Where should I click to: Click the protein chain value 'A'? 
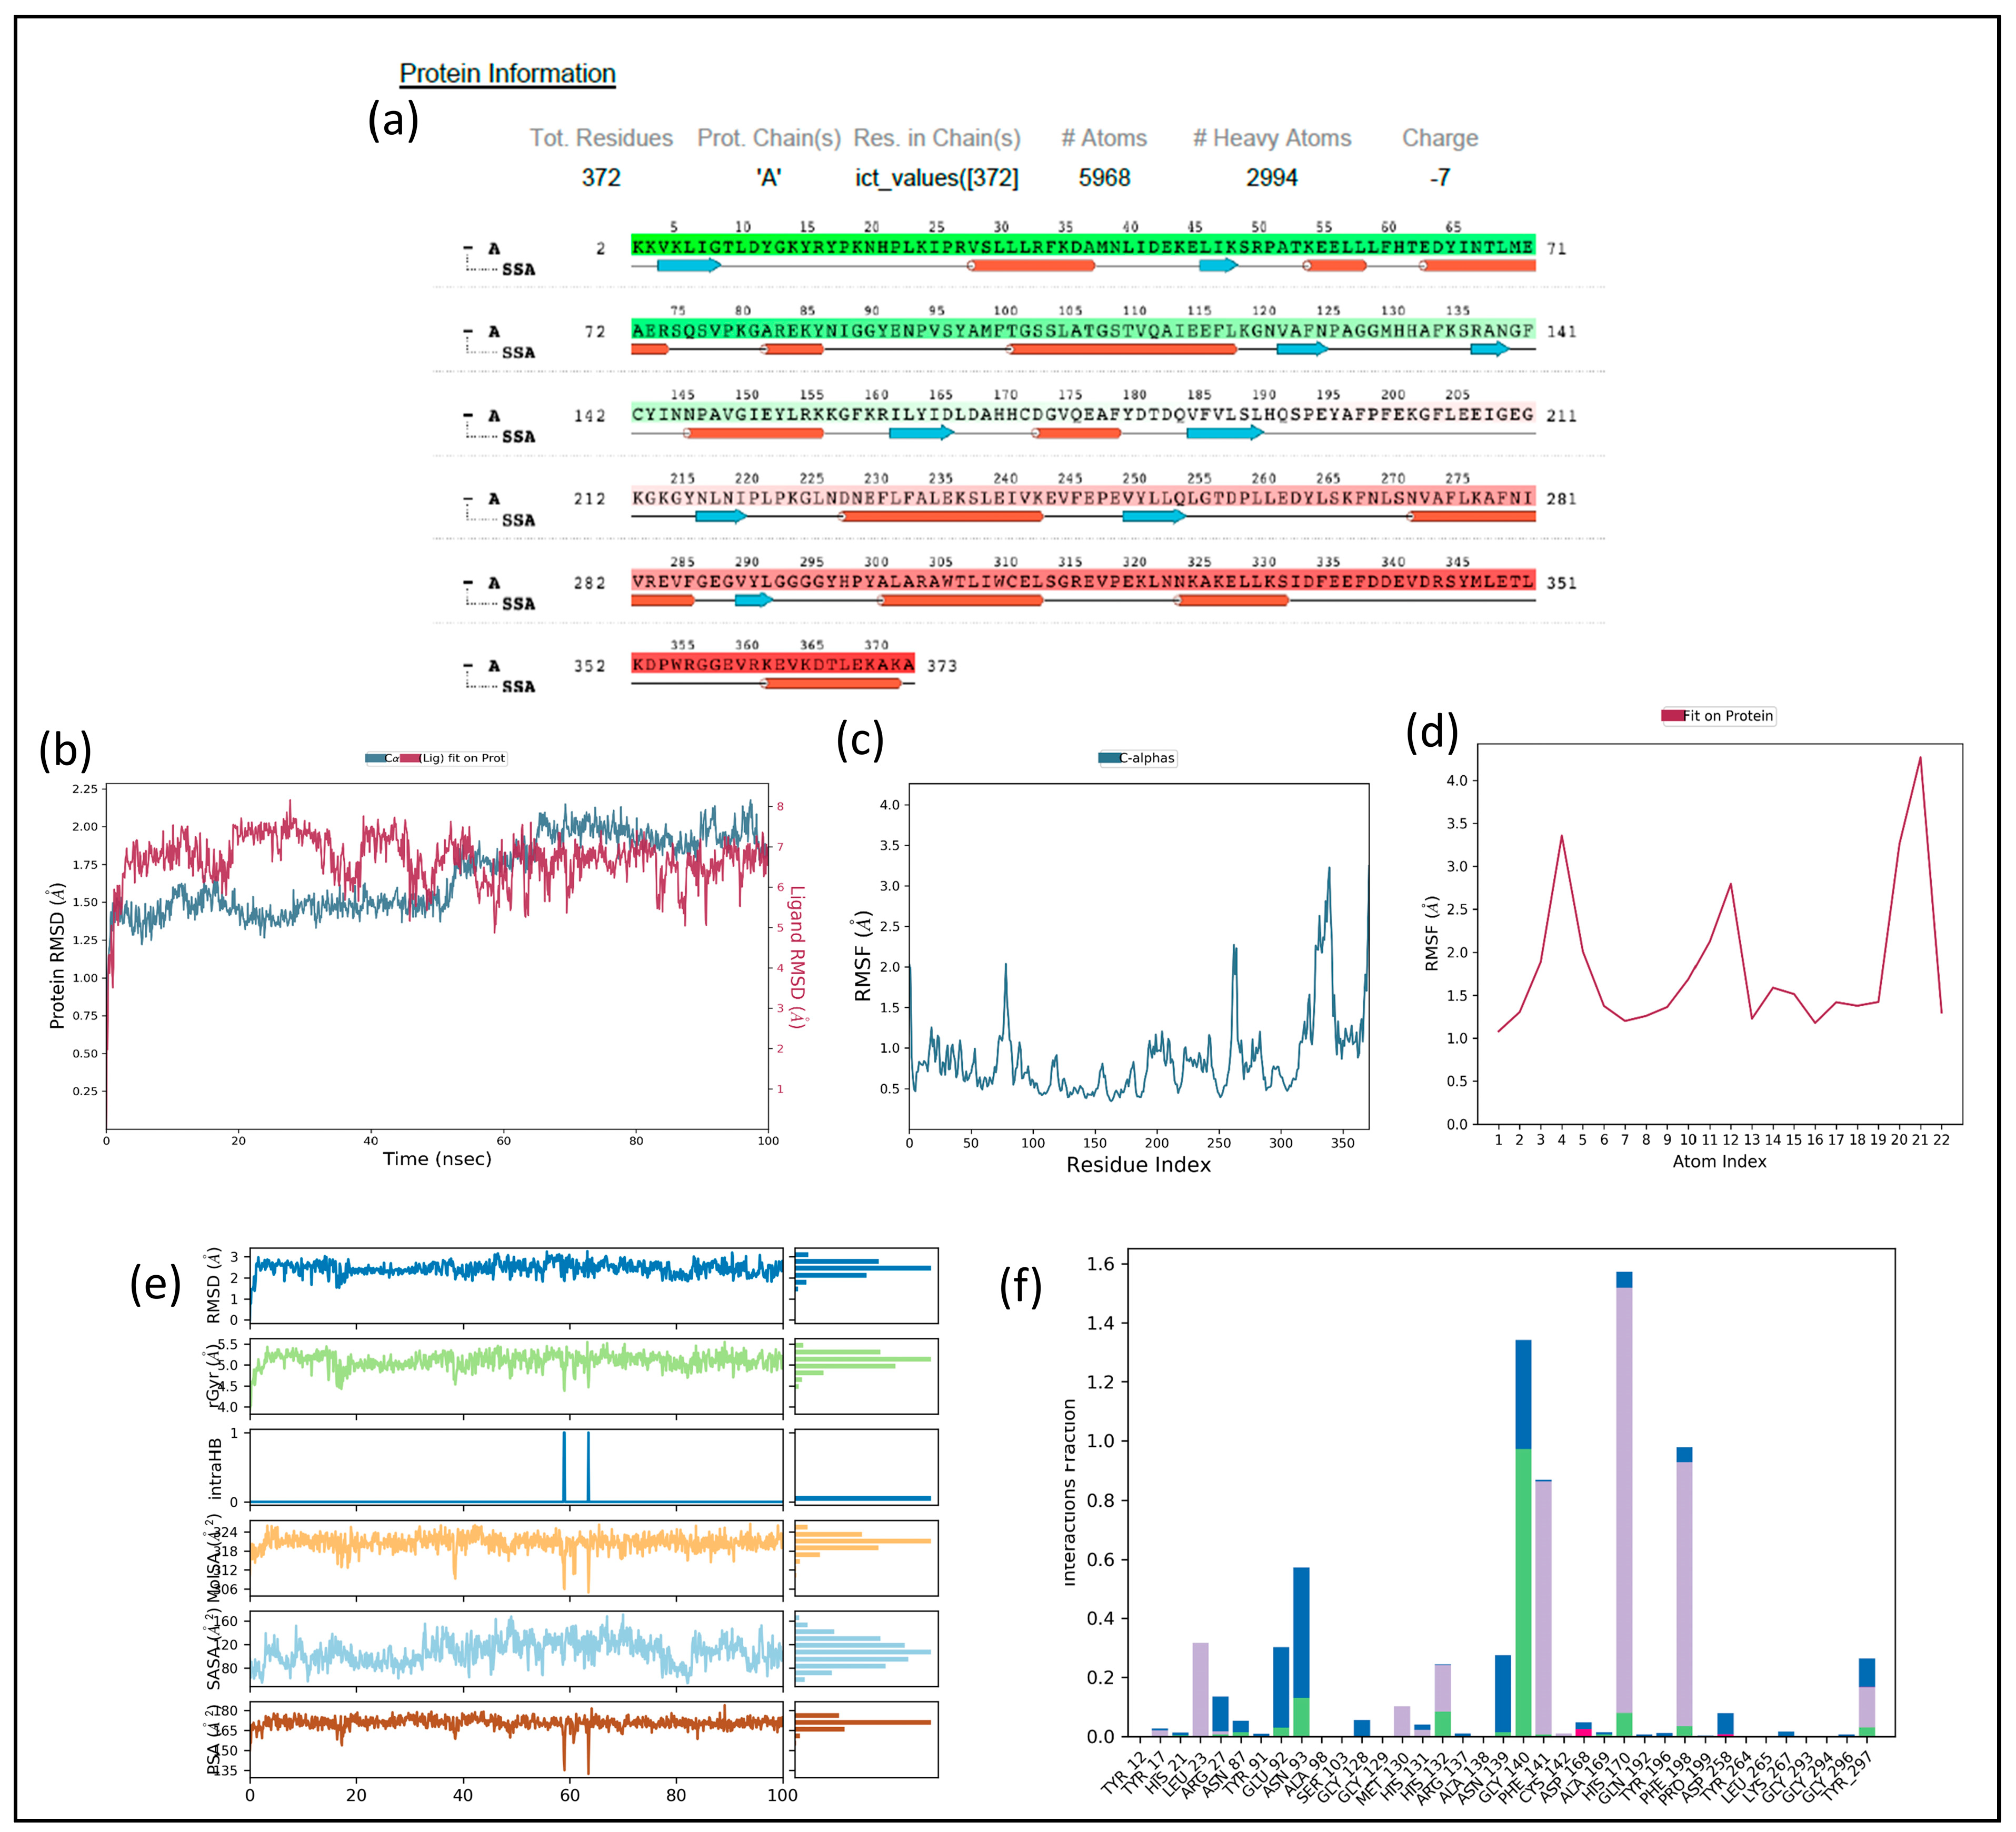769,178
